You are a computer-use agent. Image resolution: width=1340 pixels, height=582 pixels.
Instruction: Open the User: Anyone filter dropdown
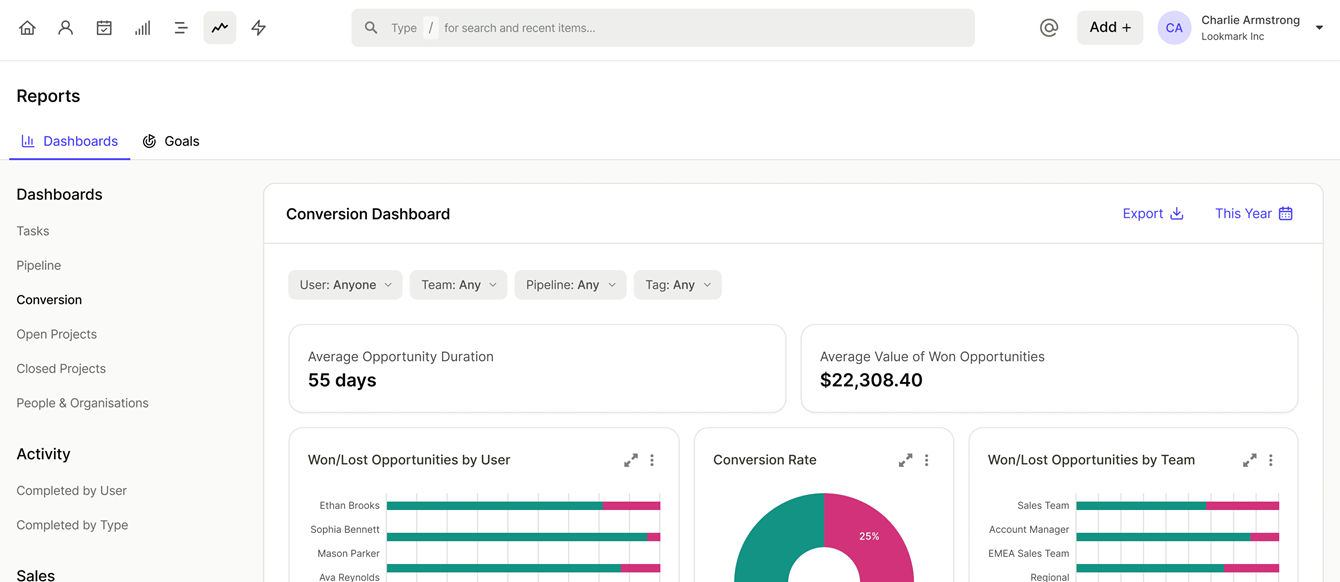pyautogui.click(x=345, y=285)
